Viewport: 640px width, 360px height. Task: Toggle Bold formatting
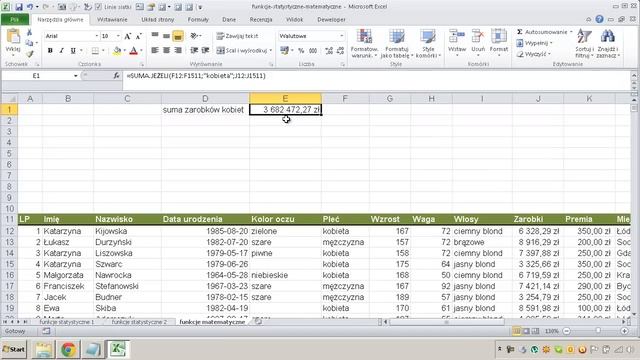point(50,51)
